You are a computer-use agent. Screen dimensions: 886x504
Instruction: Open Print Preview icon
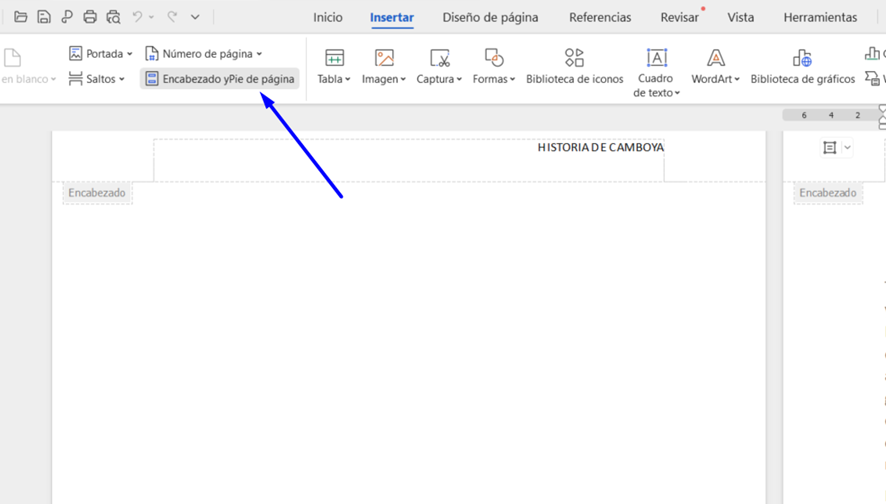(x=114, y=17)
